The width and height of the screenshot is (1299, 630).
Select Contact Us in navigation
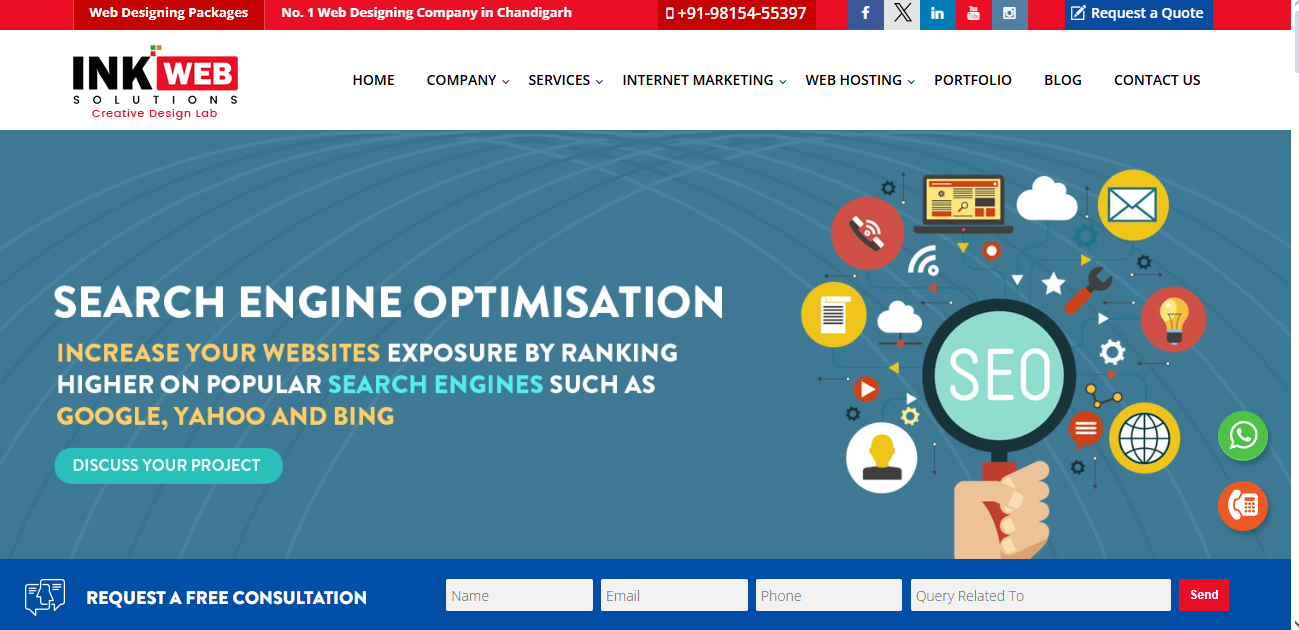pyautogui.click(x=1157, y=80)
